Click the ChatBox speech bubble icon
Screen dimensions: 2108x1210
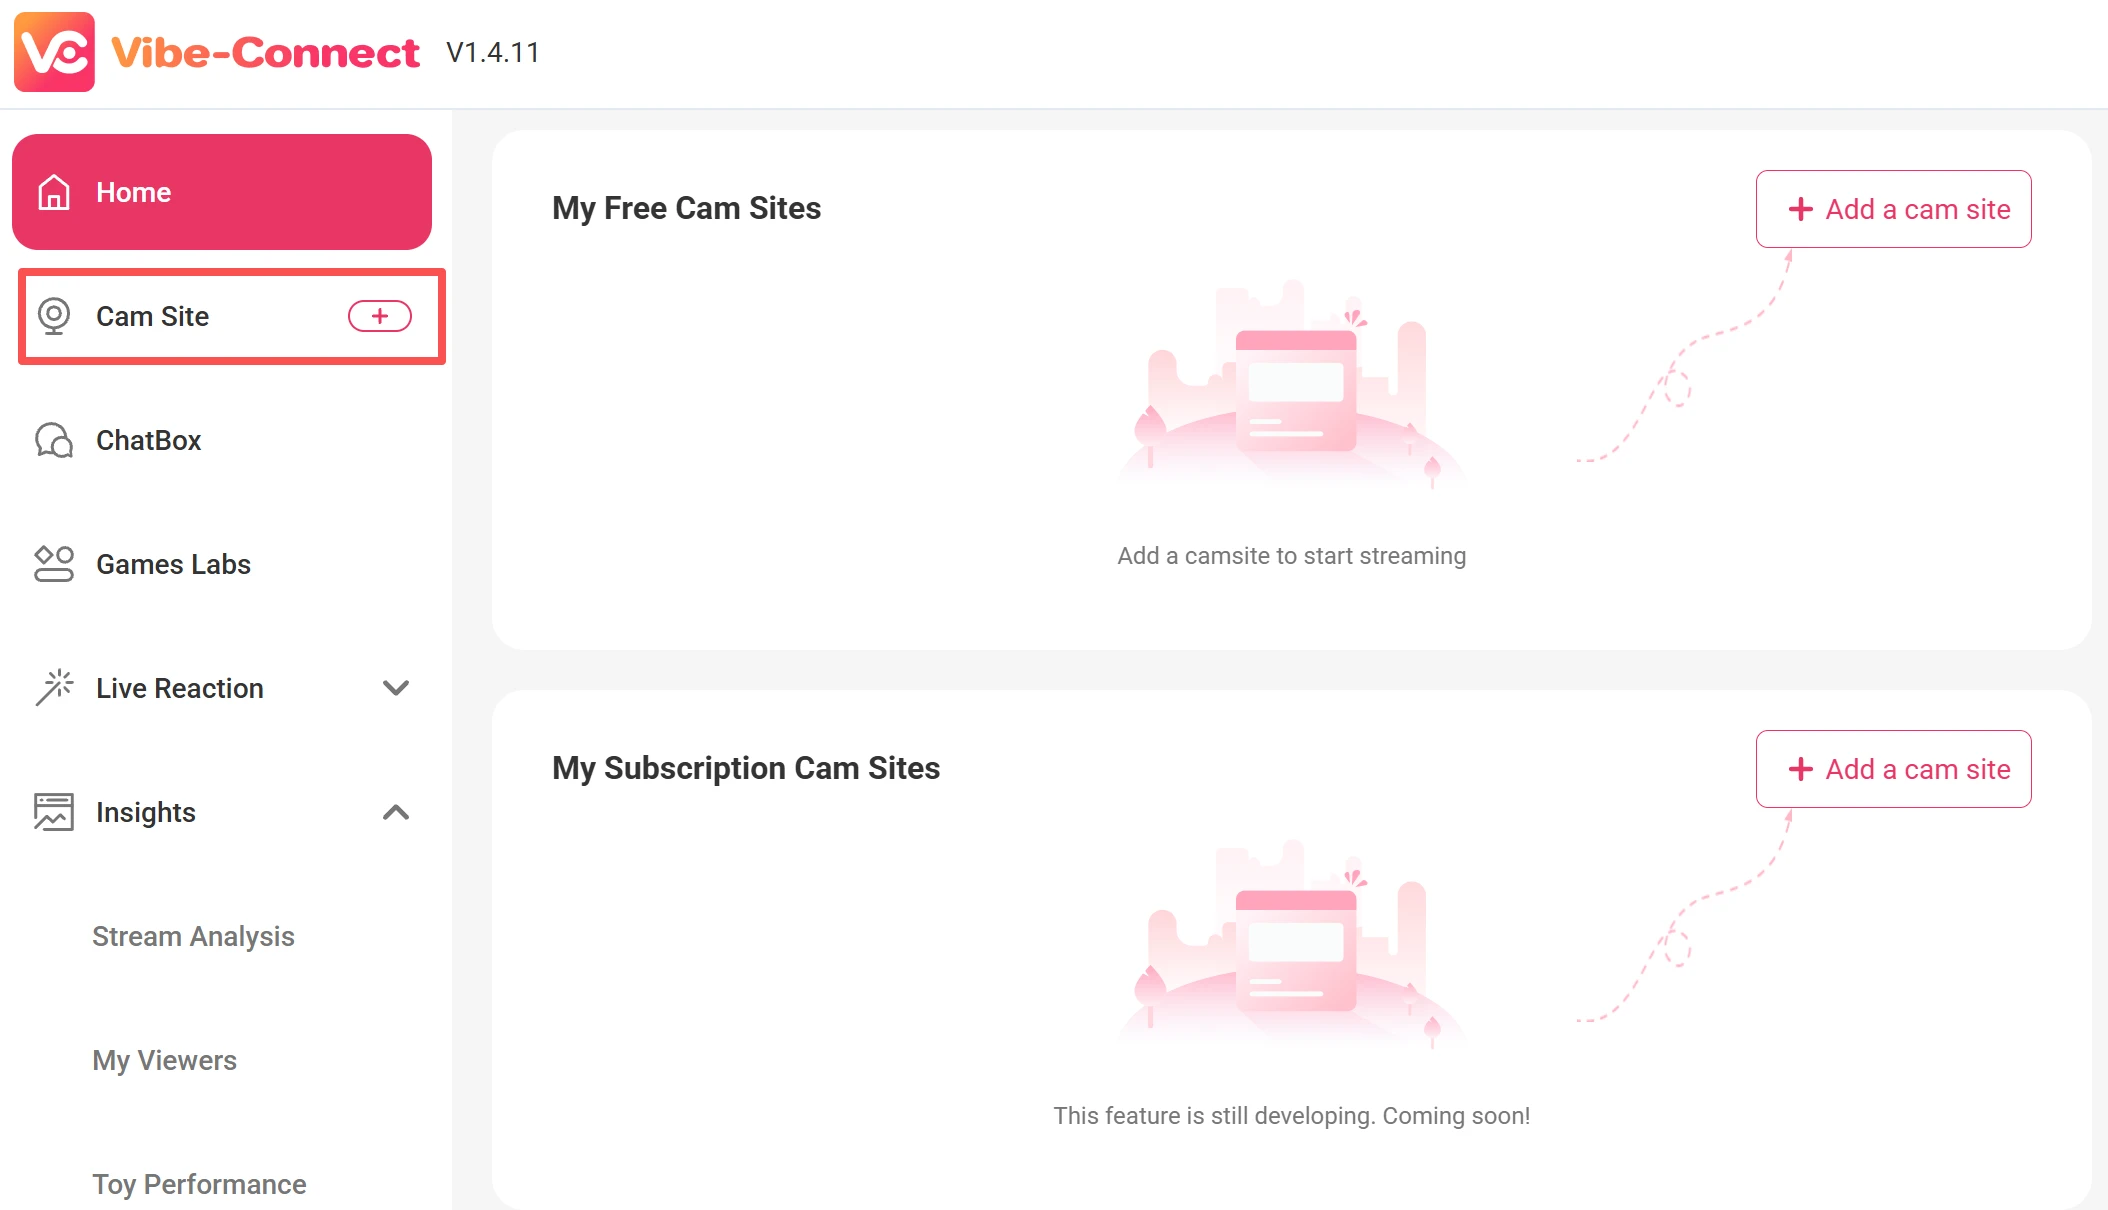pos(54,440)
